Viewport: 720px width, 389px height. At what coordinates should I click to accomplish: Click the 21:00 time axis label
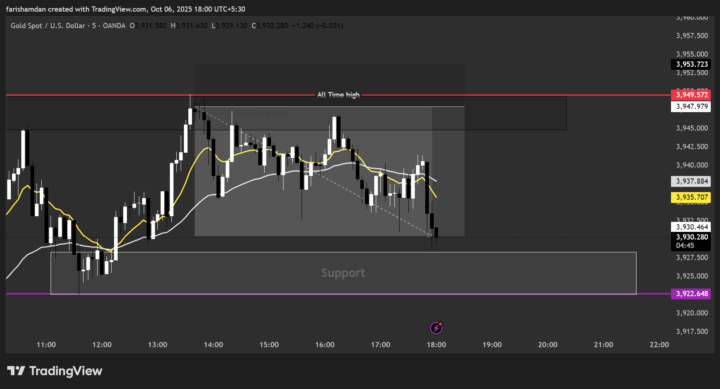603,344
